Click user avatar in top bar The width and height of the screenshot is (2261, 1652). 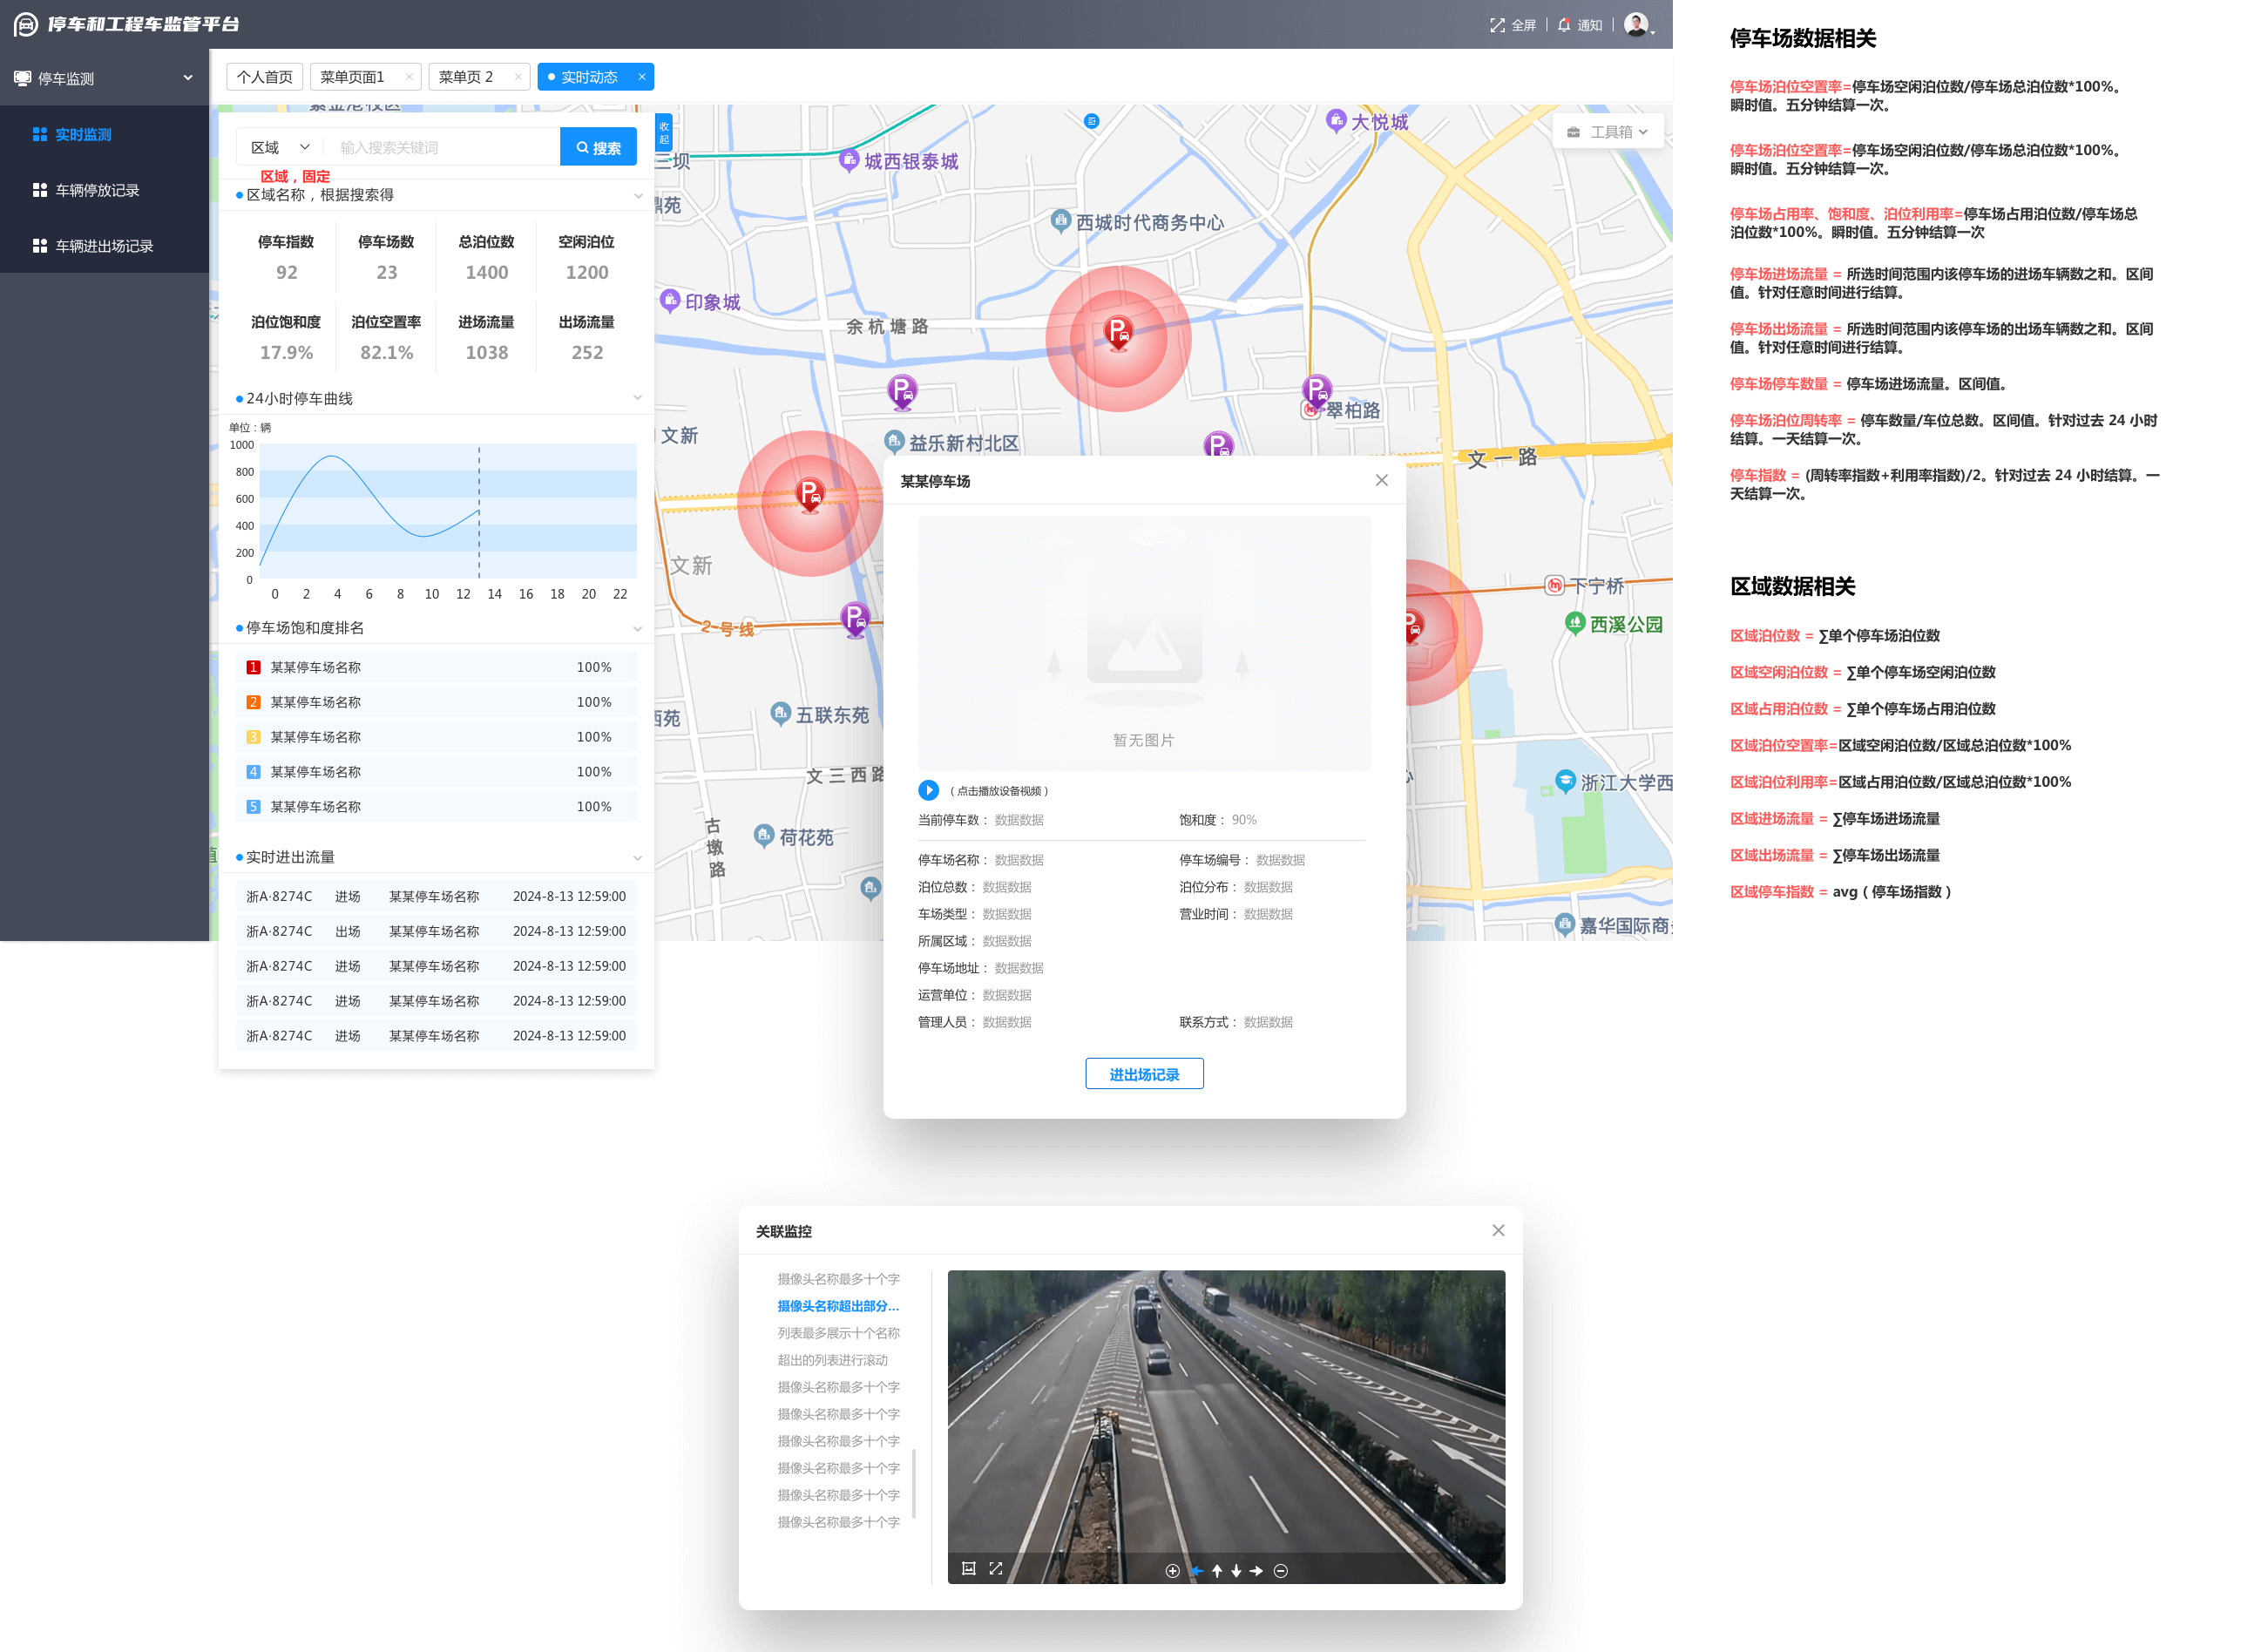point(1636,25)
